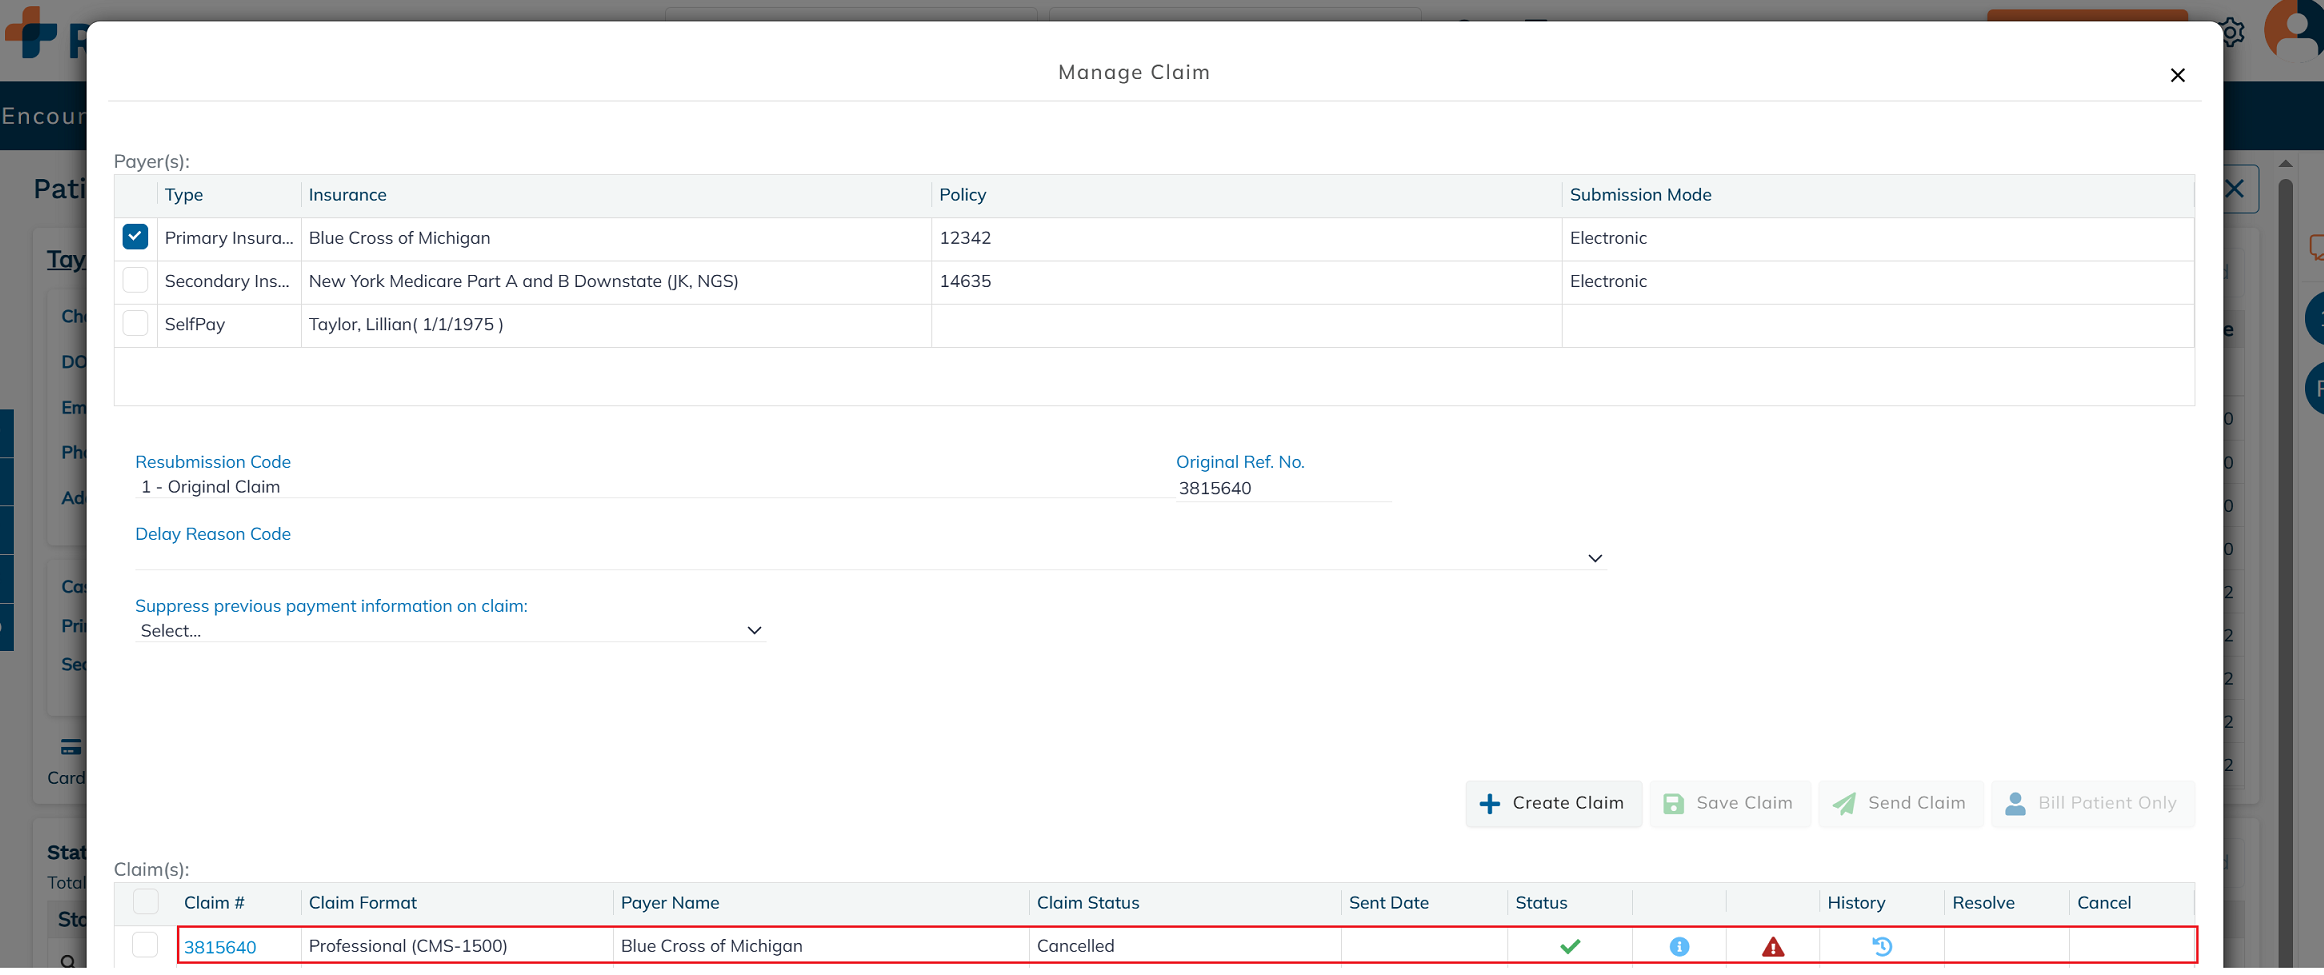Open claim history clock icon
Screen dimensions: 2324x975
[x=1881, y=946]
